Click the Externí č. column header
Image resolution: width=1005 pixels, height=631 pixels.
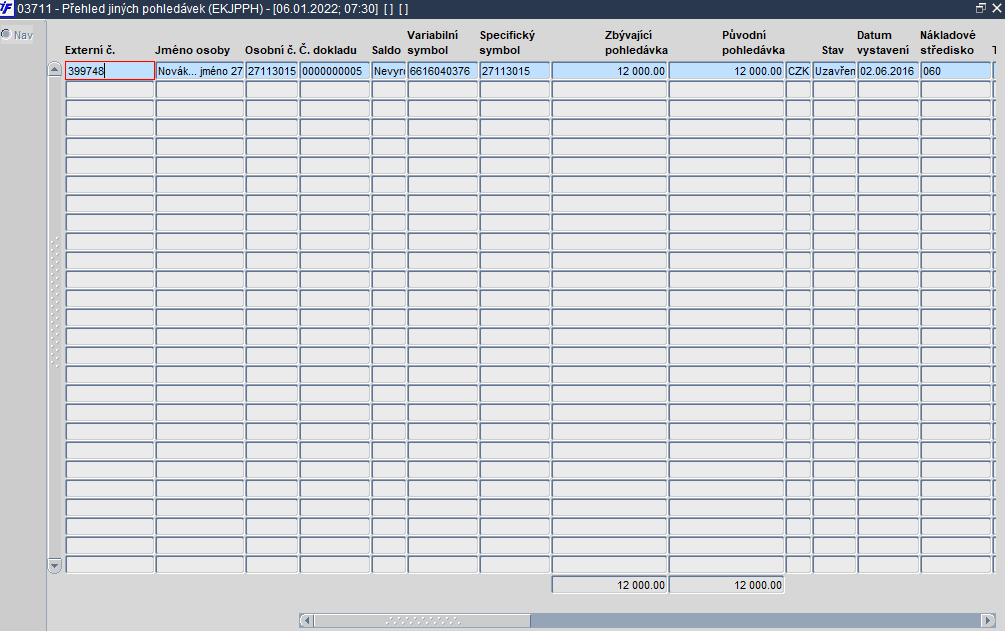(x=90, y=50)
